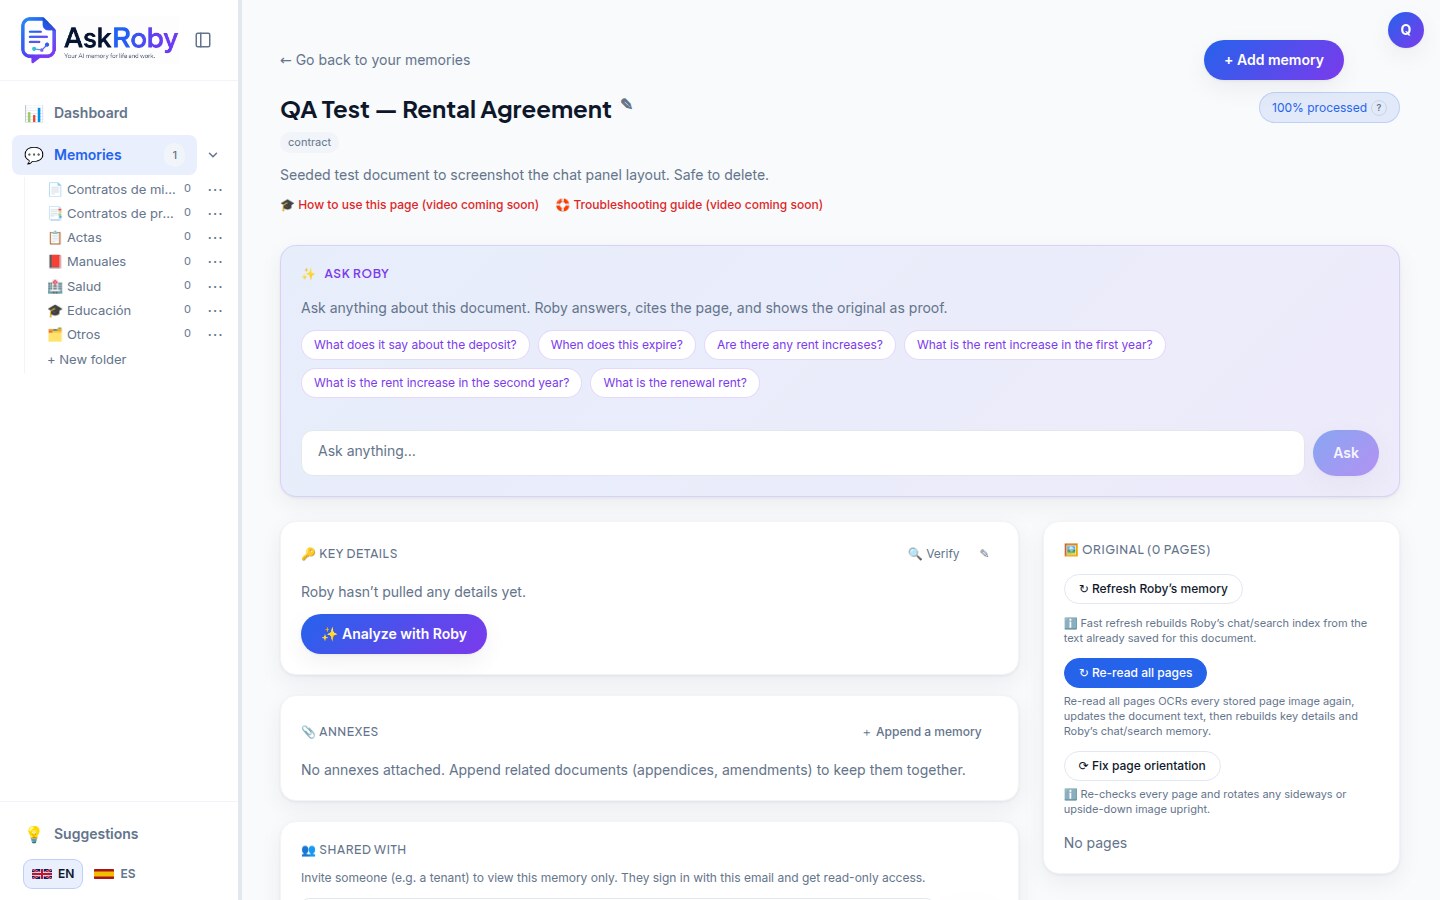Open the three-dot menu for Otros
The image size is (1440, 900).
[x=215, y=334]
